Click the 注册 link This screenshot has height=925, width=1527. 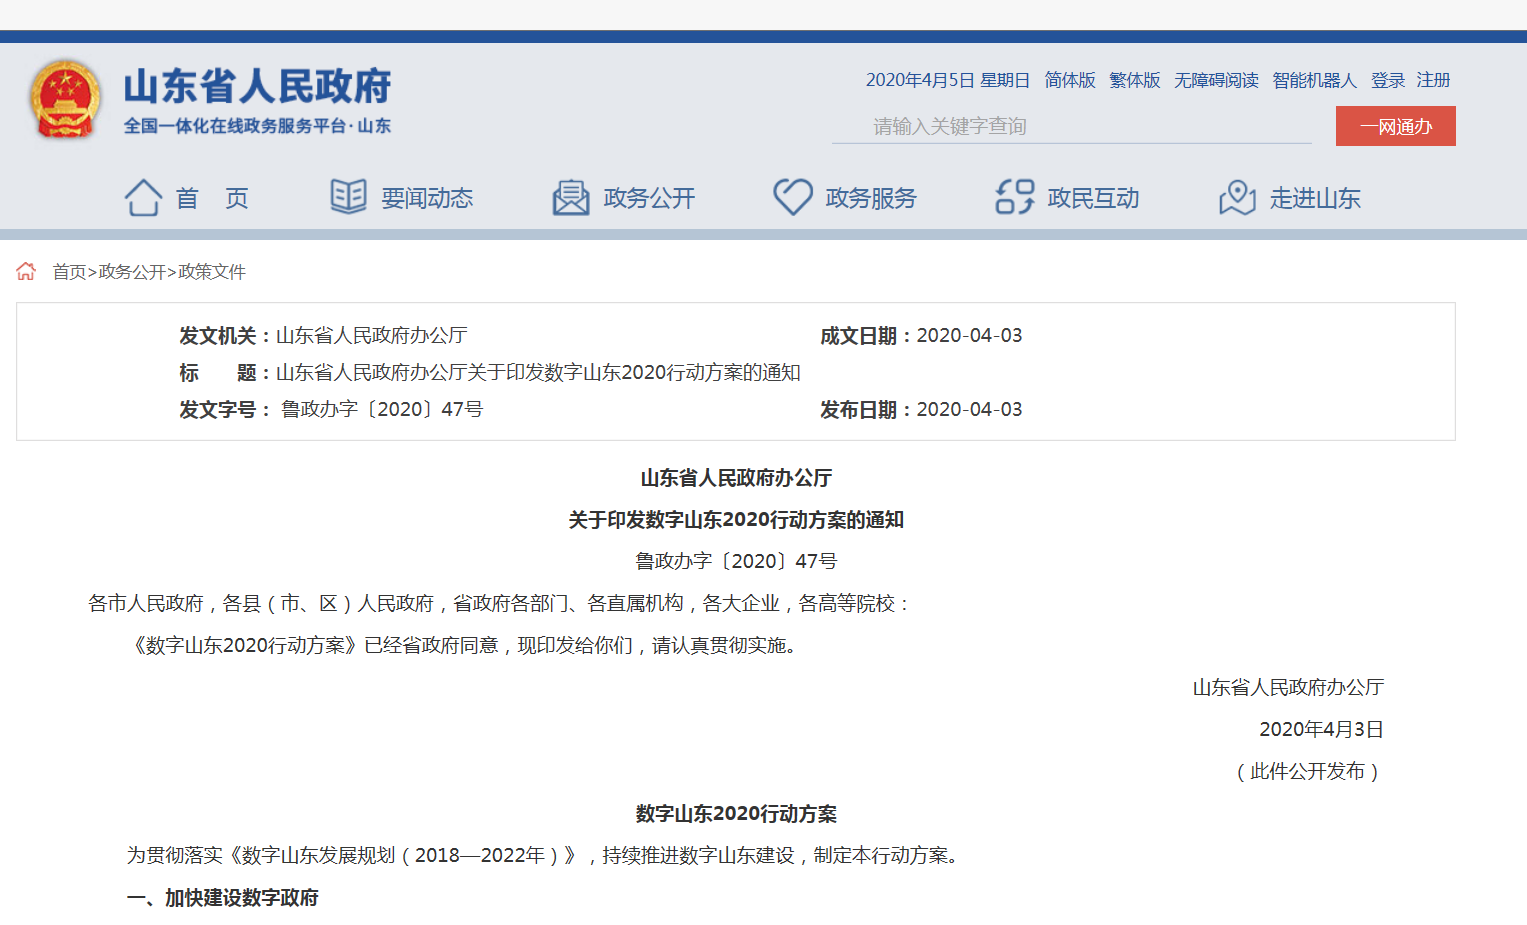(1433, 80)
